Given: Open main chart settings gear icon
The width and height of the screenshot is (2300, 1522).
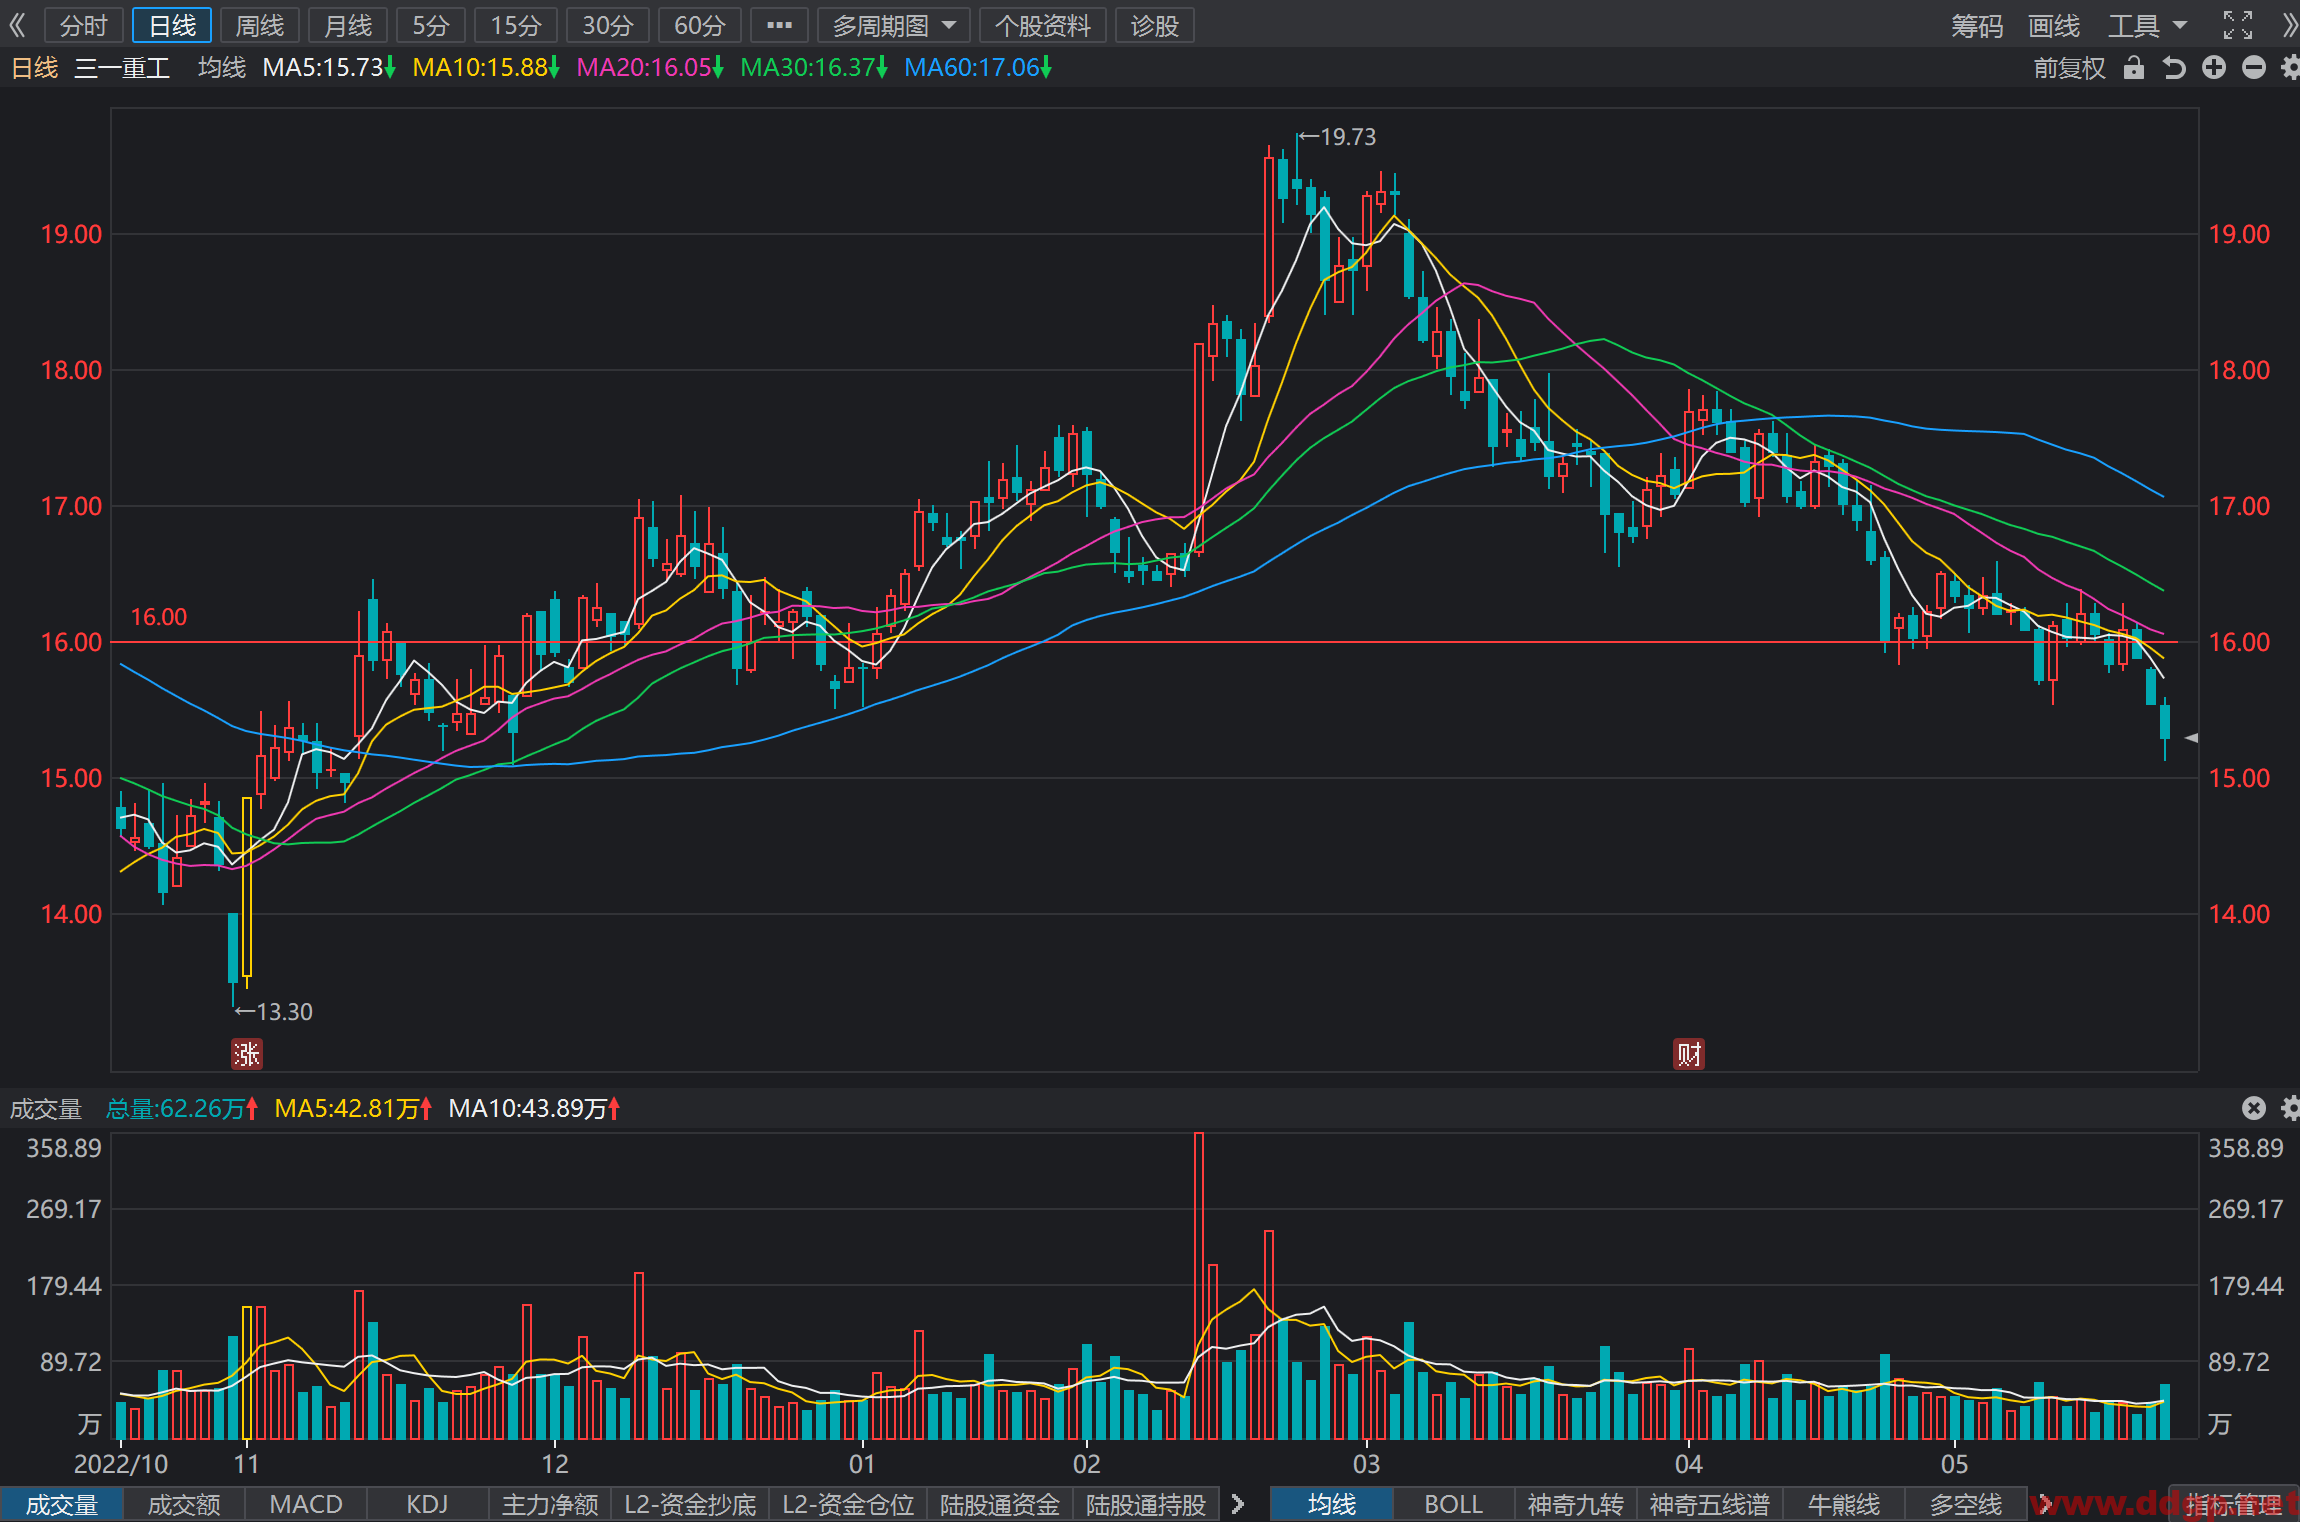Looking at the screenshot, I should 2290,67.
